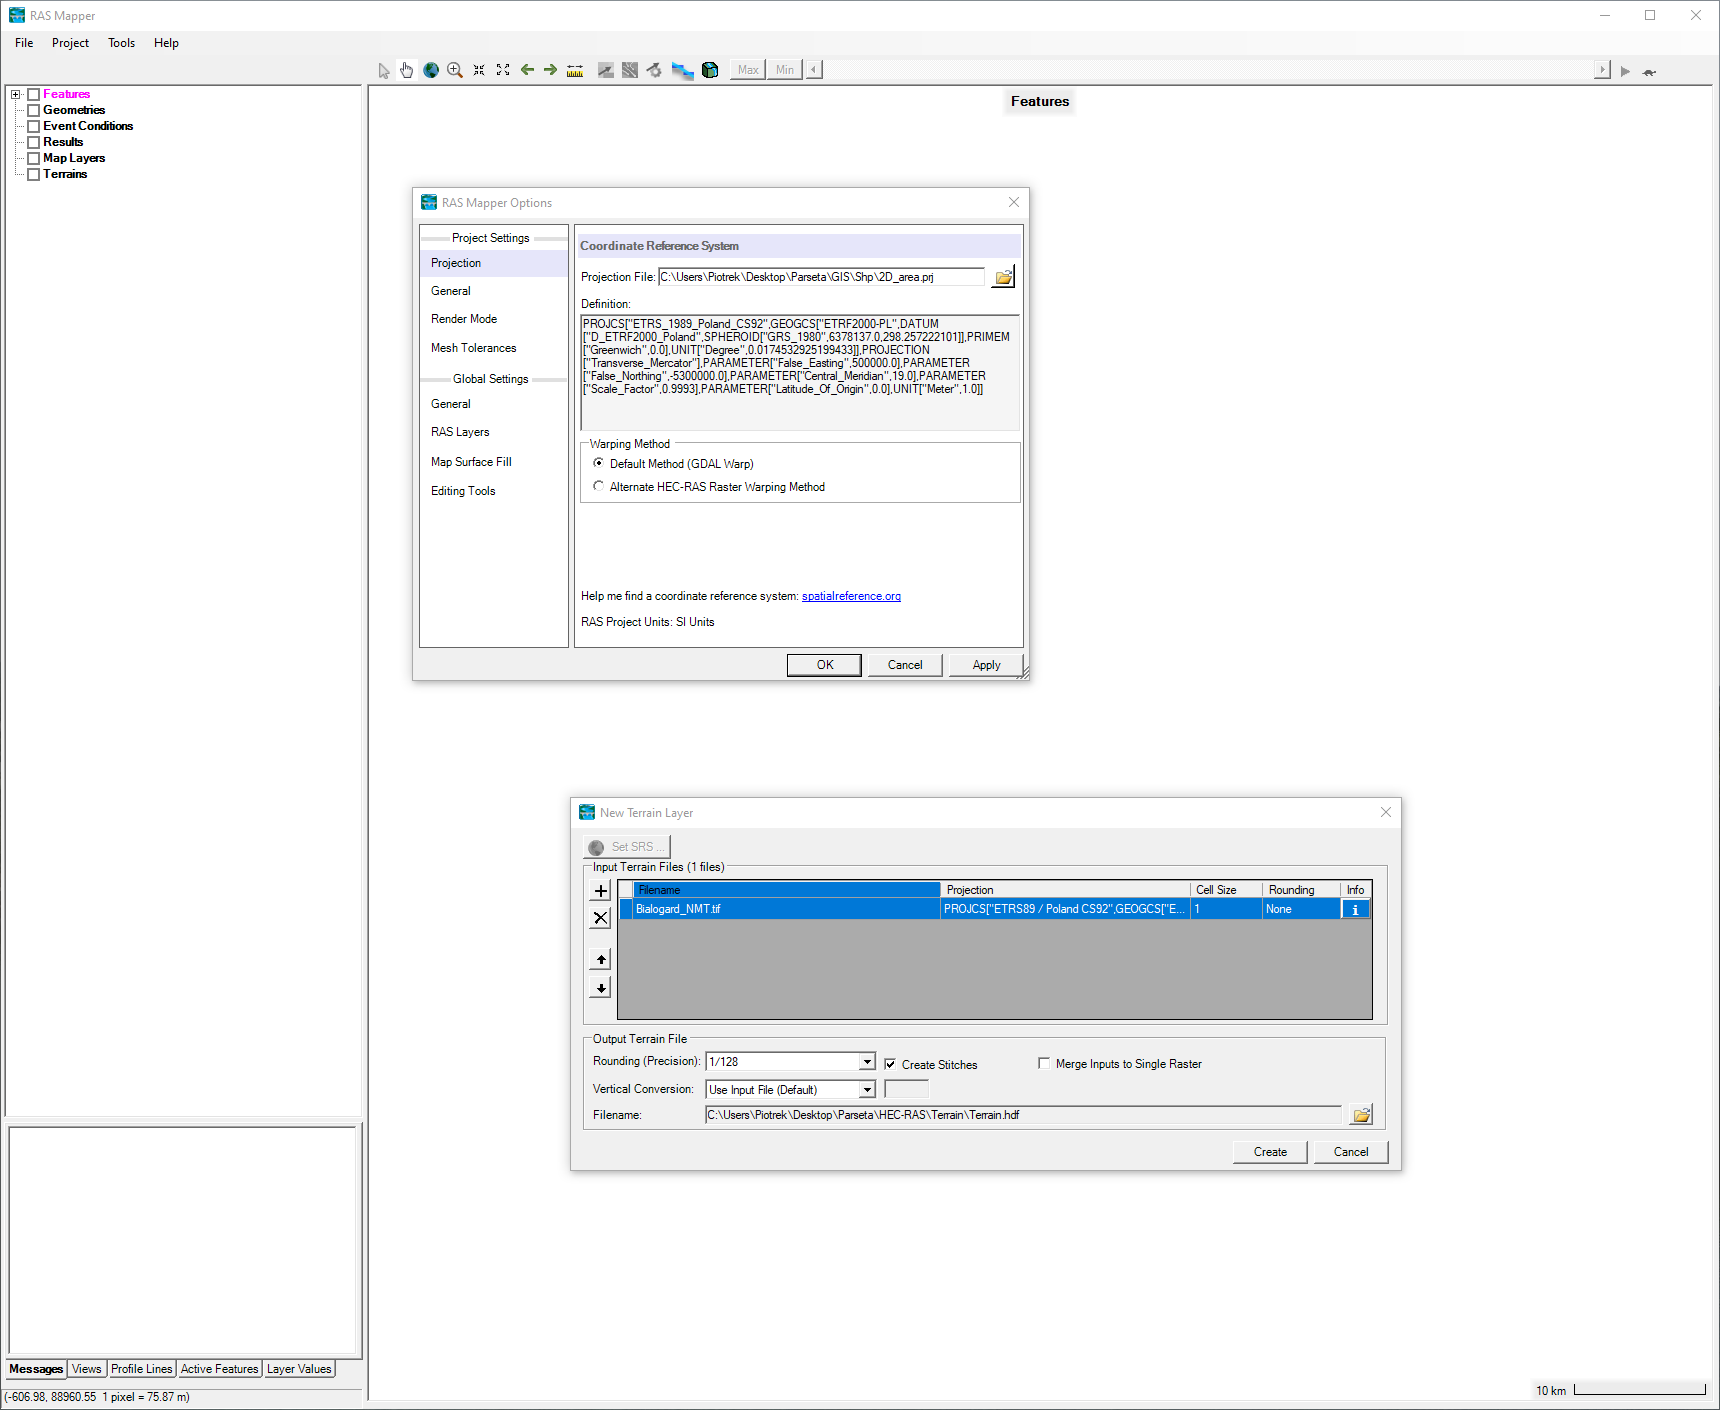Browse for projection file with folder icon
This screenshot has height=1410, width=1720.
pos(1003,277)
